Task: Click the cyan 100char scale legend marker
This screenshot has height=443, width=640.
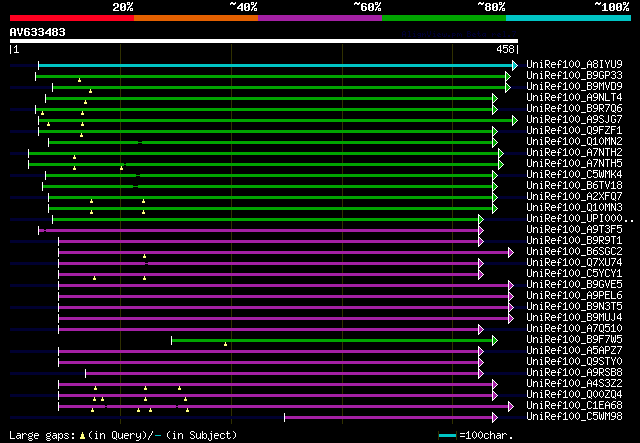Action: pyautogui.click(x=448, y=436)
